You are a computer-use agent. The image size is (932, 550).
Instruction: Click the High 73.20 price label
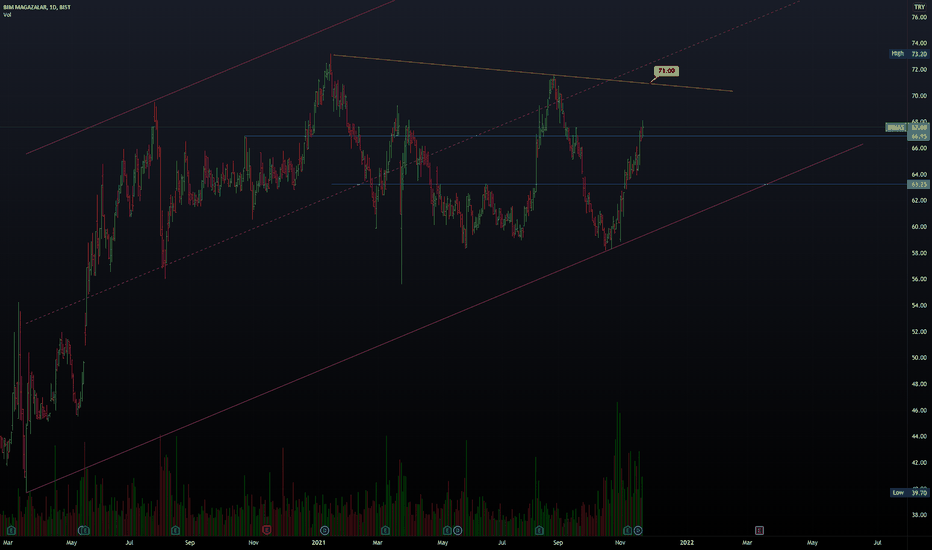point(908,54)
